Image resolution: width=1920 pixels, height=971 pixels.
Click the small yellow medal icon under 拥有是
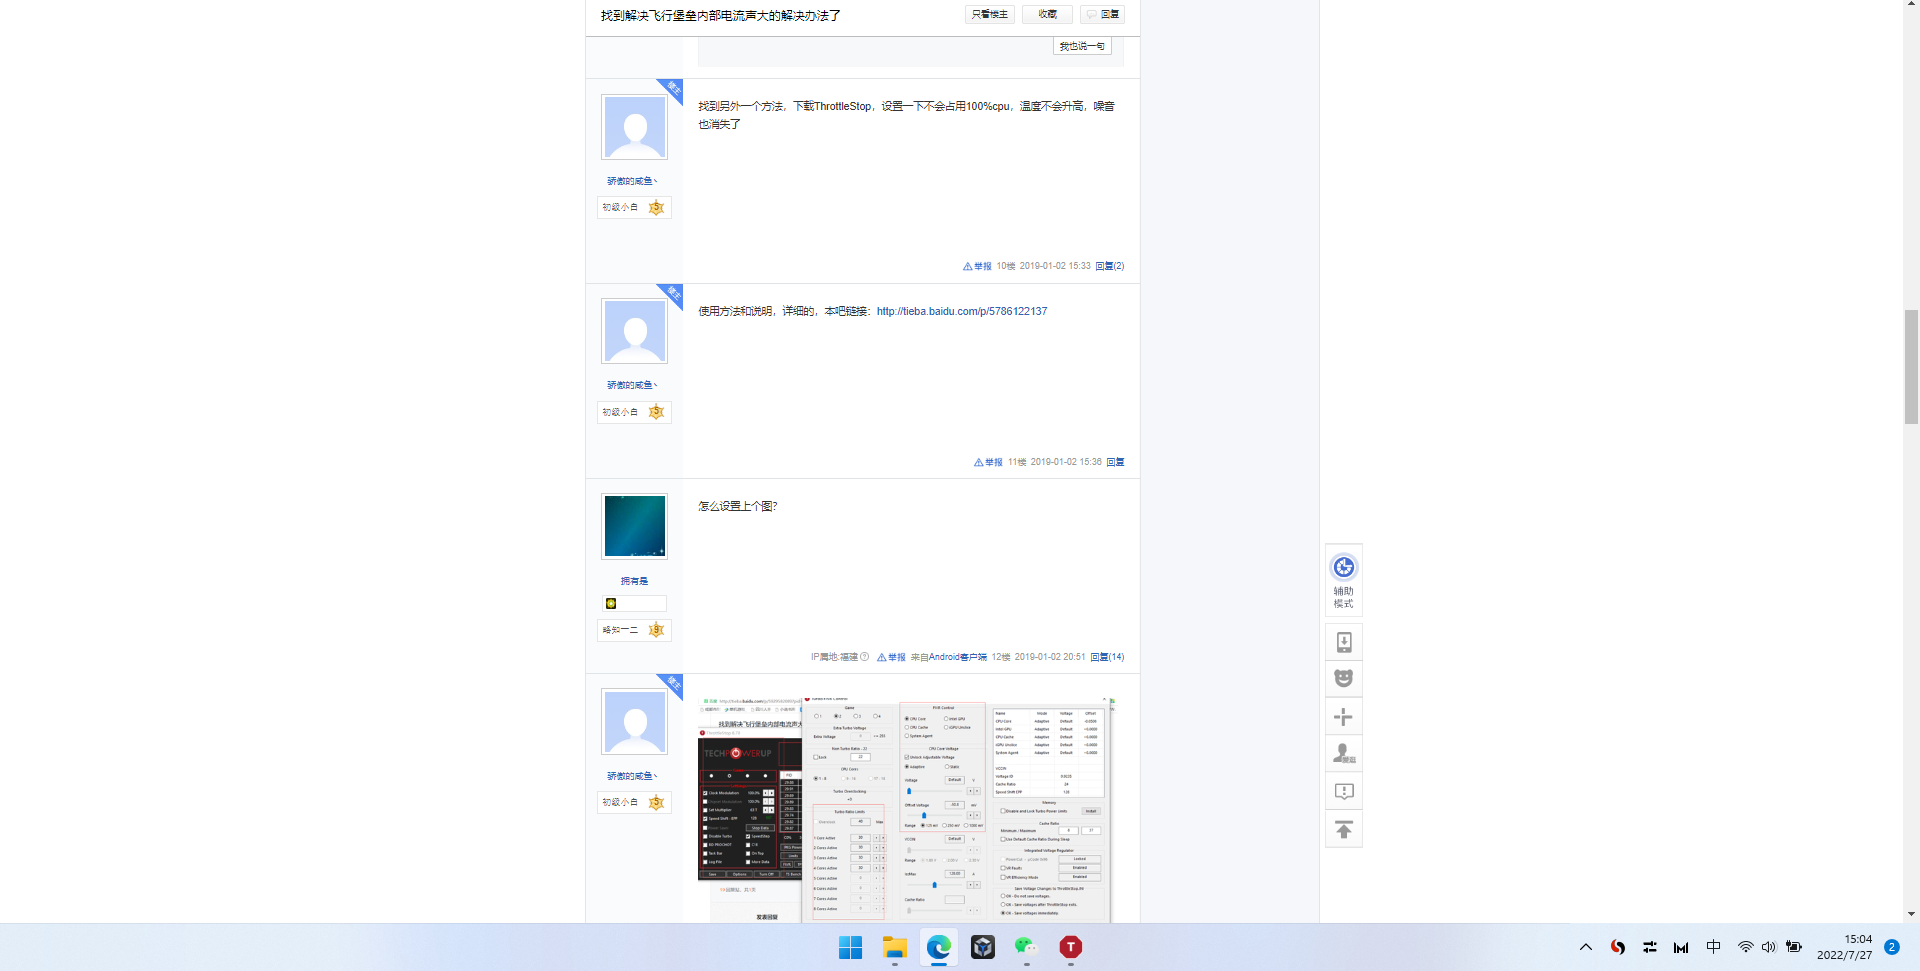click(611, 603)
